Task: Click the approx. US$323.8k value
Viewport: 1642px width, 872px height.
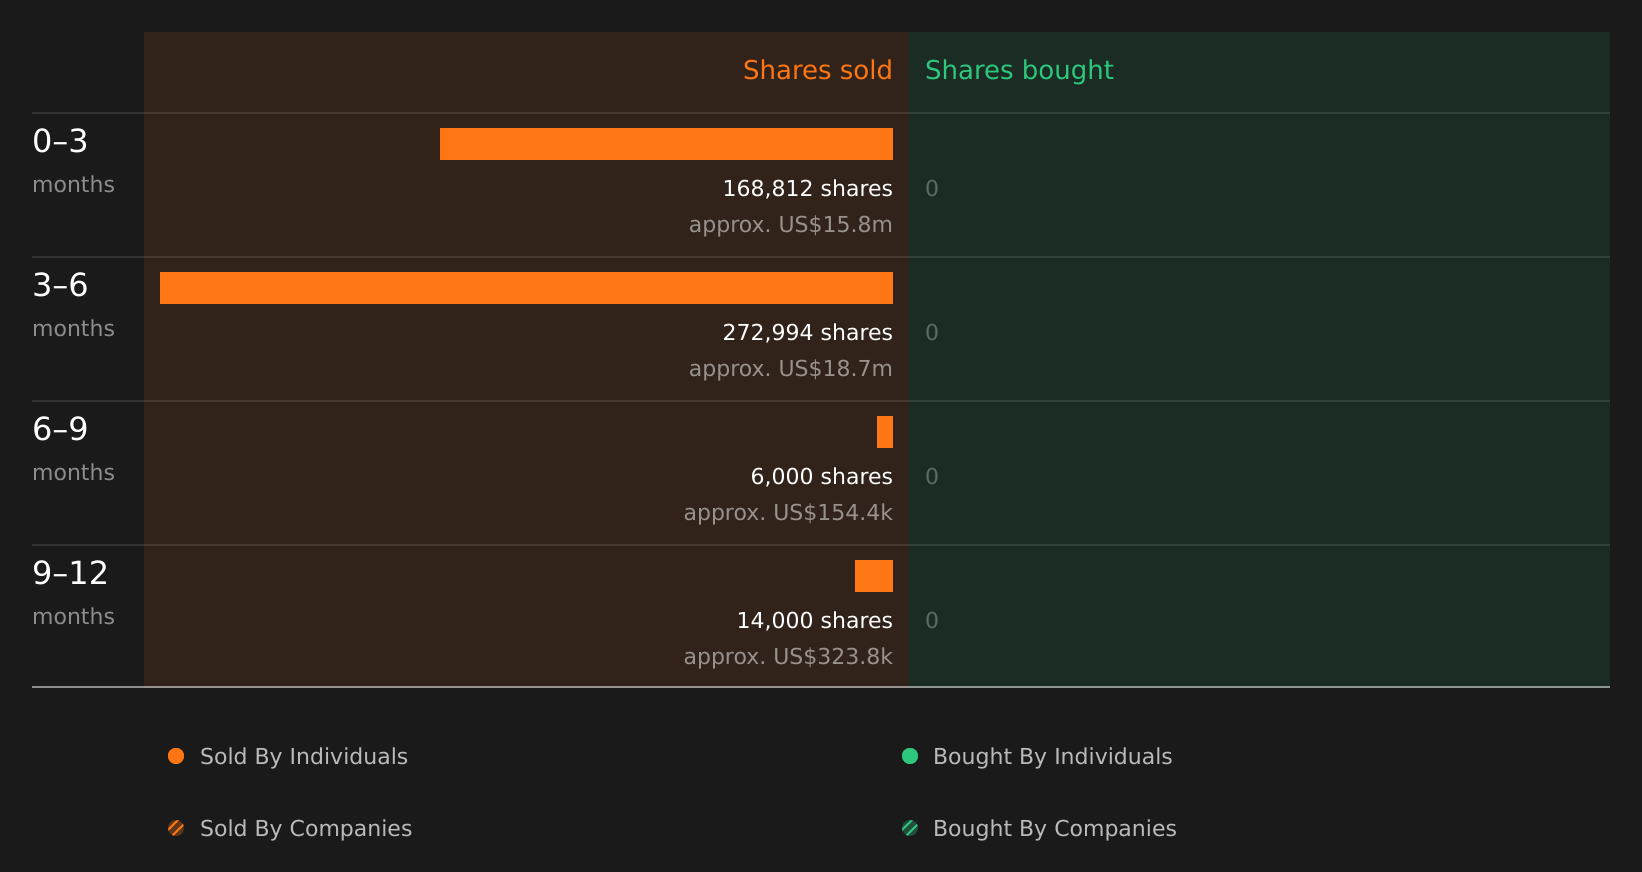Action: [788, 657]
